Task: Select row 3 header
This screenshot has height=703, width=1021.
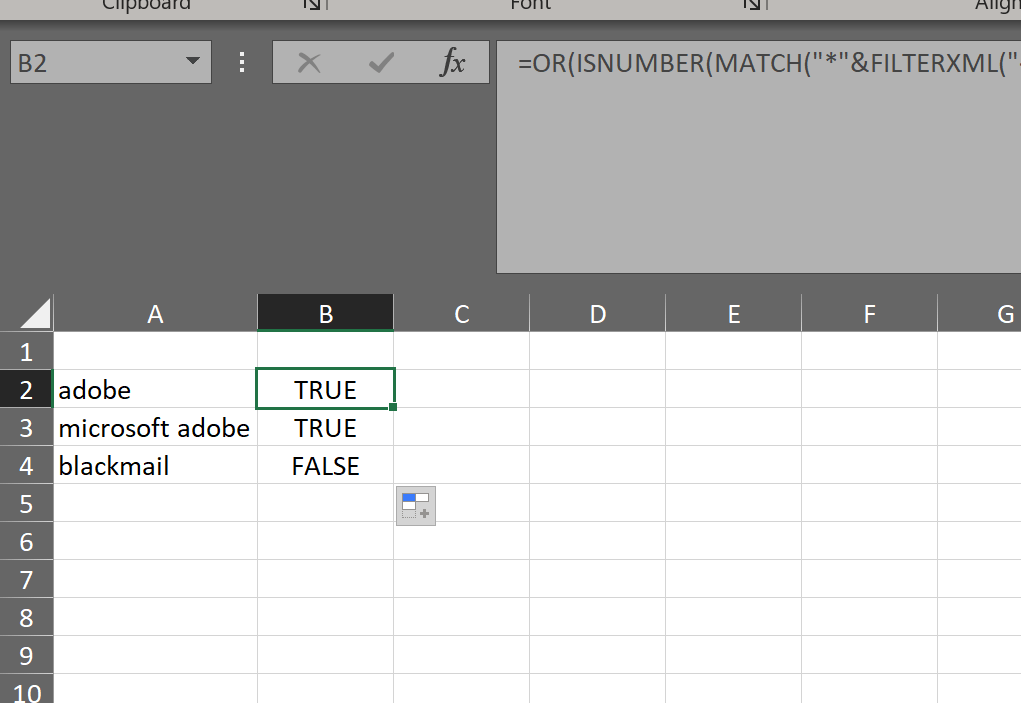Action: pyautogui.click(x=26, y=427)
